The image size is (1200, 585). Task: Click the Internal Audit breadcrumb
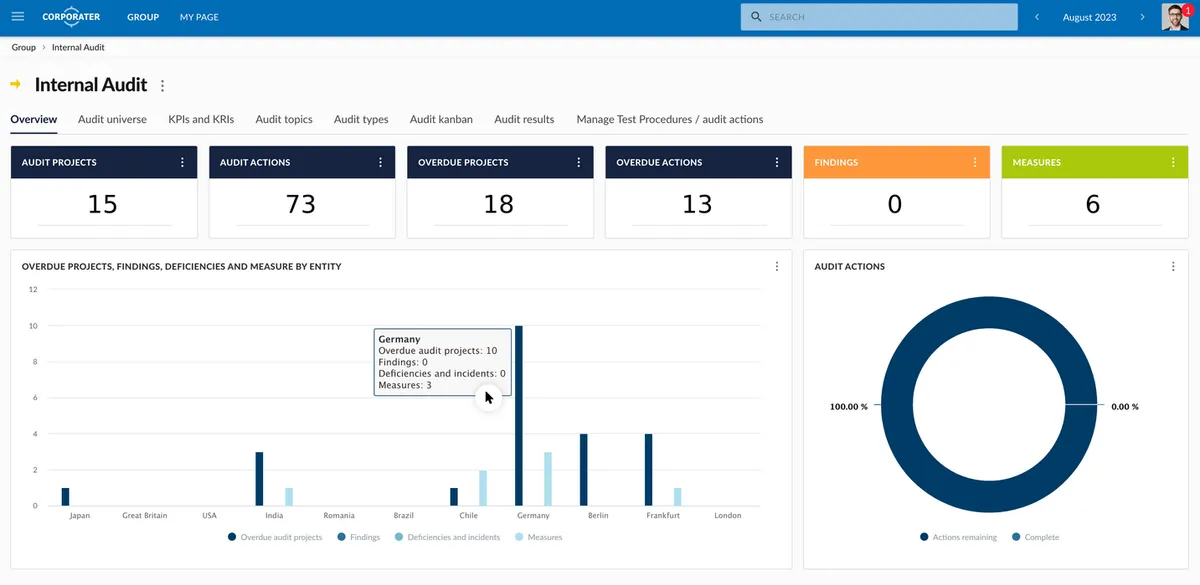click(x=78, y=47)
